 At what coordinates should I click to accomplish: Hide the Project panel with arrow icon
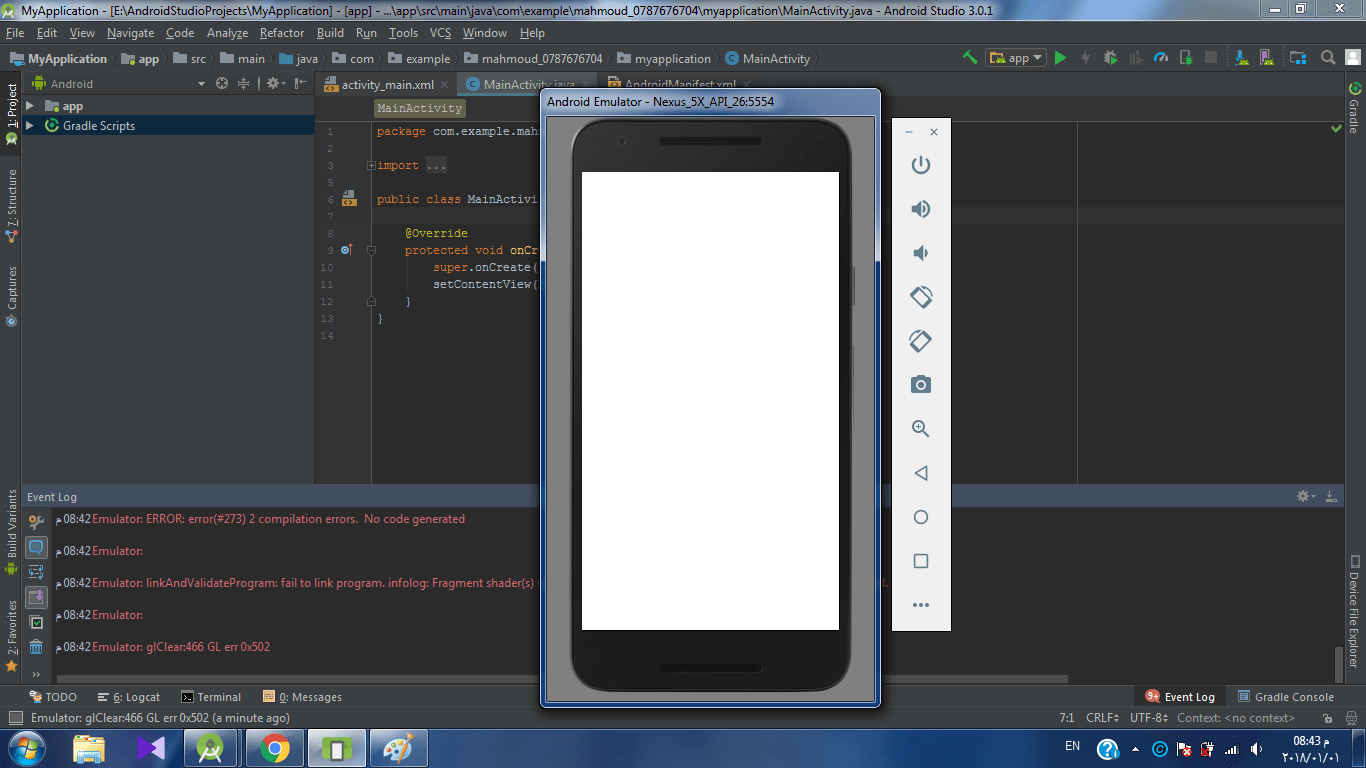click(299, 84)
